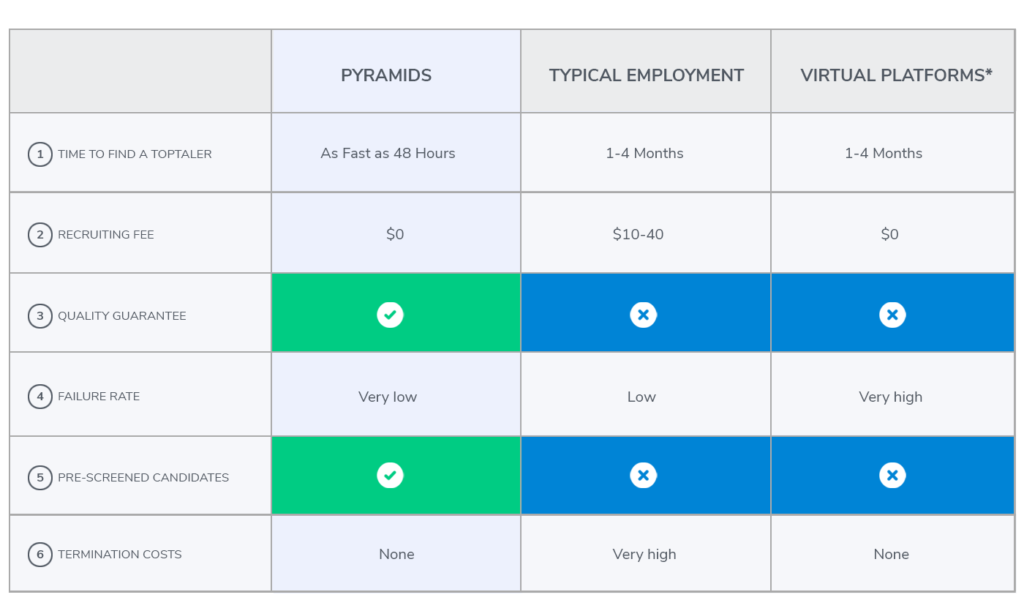Select the number 3 circle for Quality Guarantee
The image size is (1024, 611).
[40, 316]
